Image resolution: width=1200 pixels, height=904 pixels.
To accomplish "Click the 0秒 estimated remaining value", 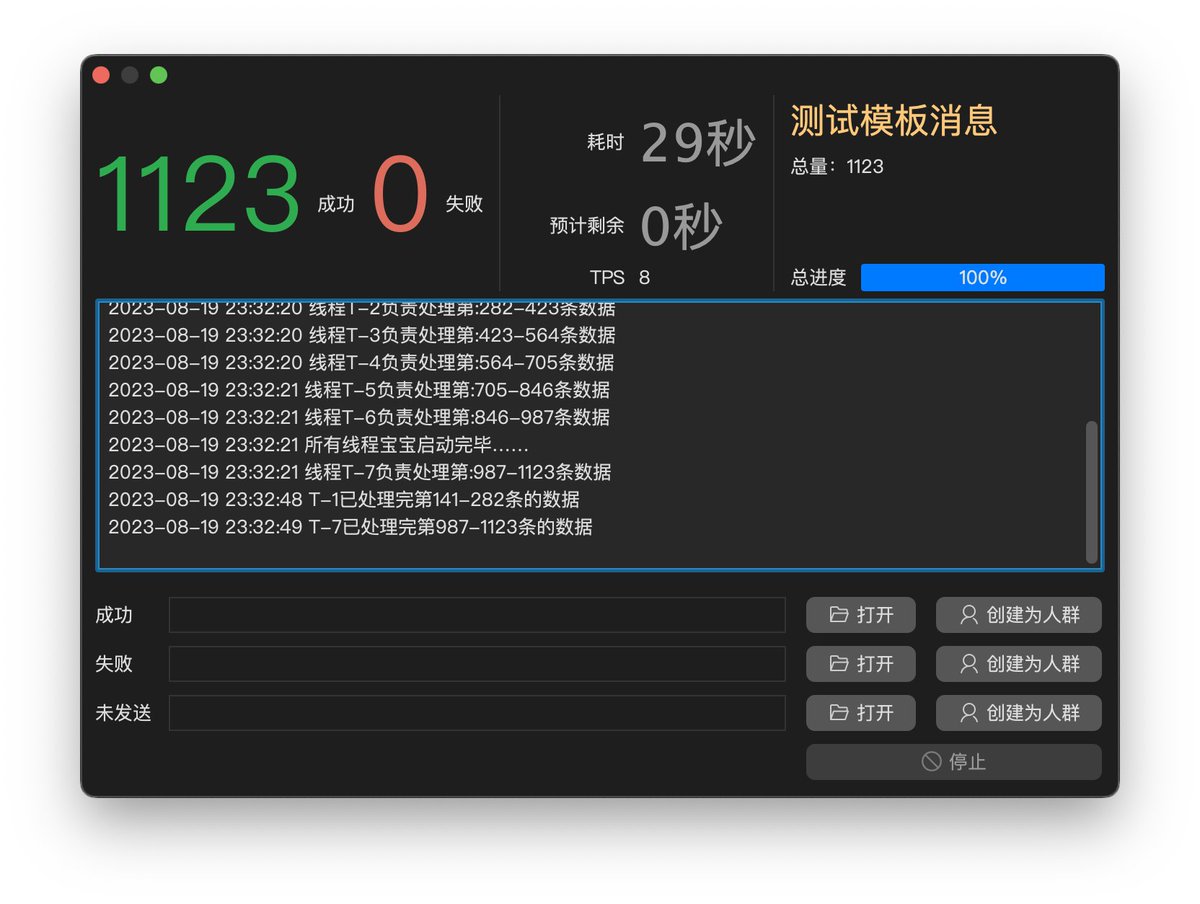I will click(681, 225).
